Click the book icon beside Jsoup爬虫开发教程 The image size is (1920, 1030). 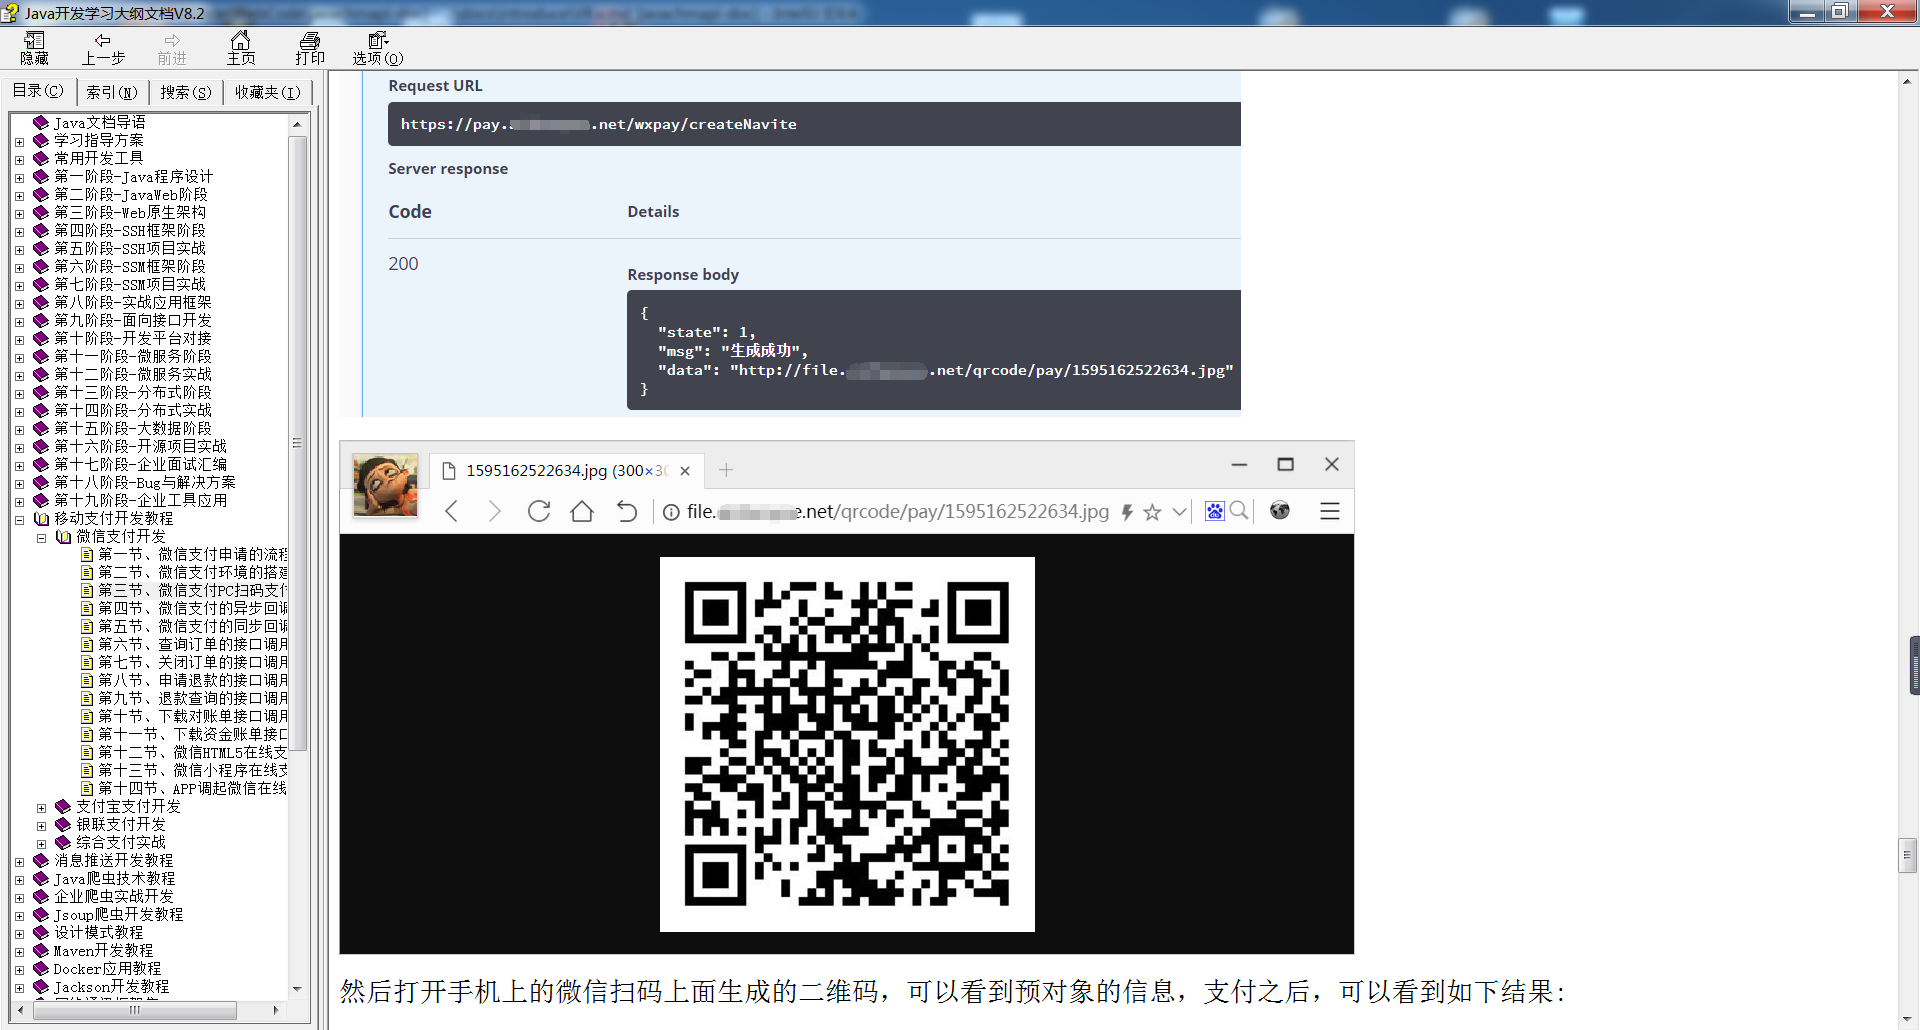[41, 914]
